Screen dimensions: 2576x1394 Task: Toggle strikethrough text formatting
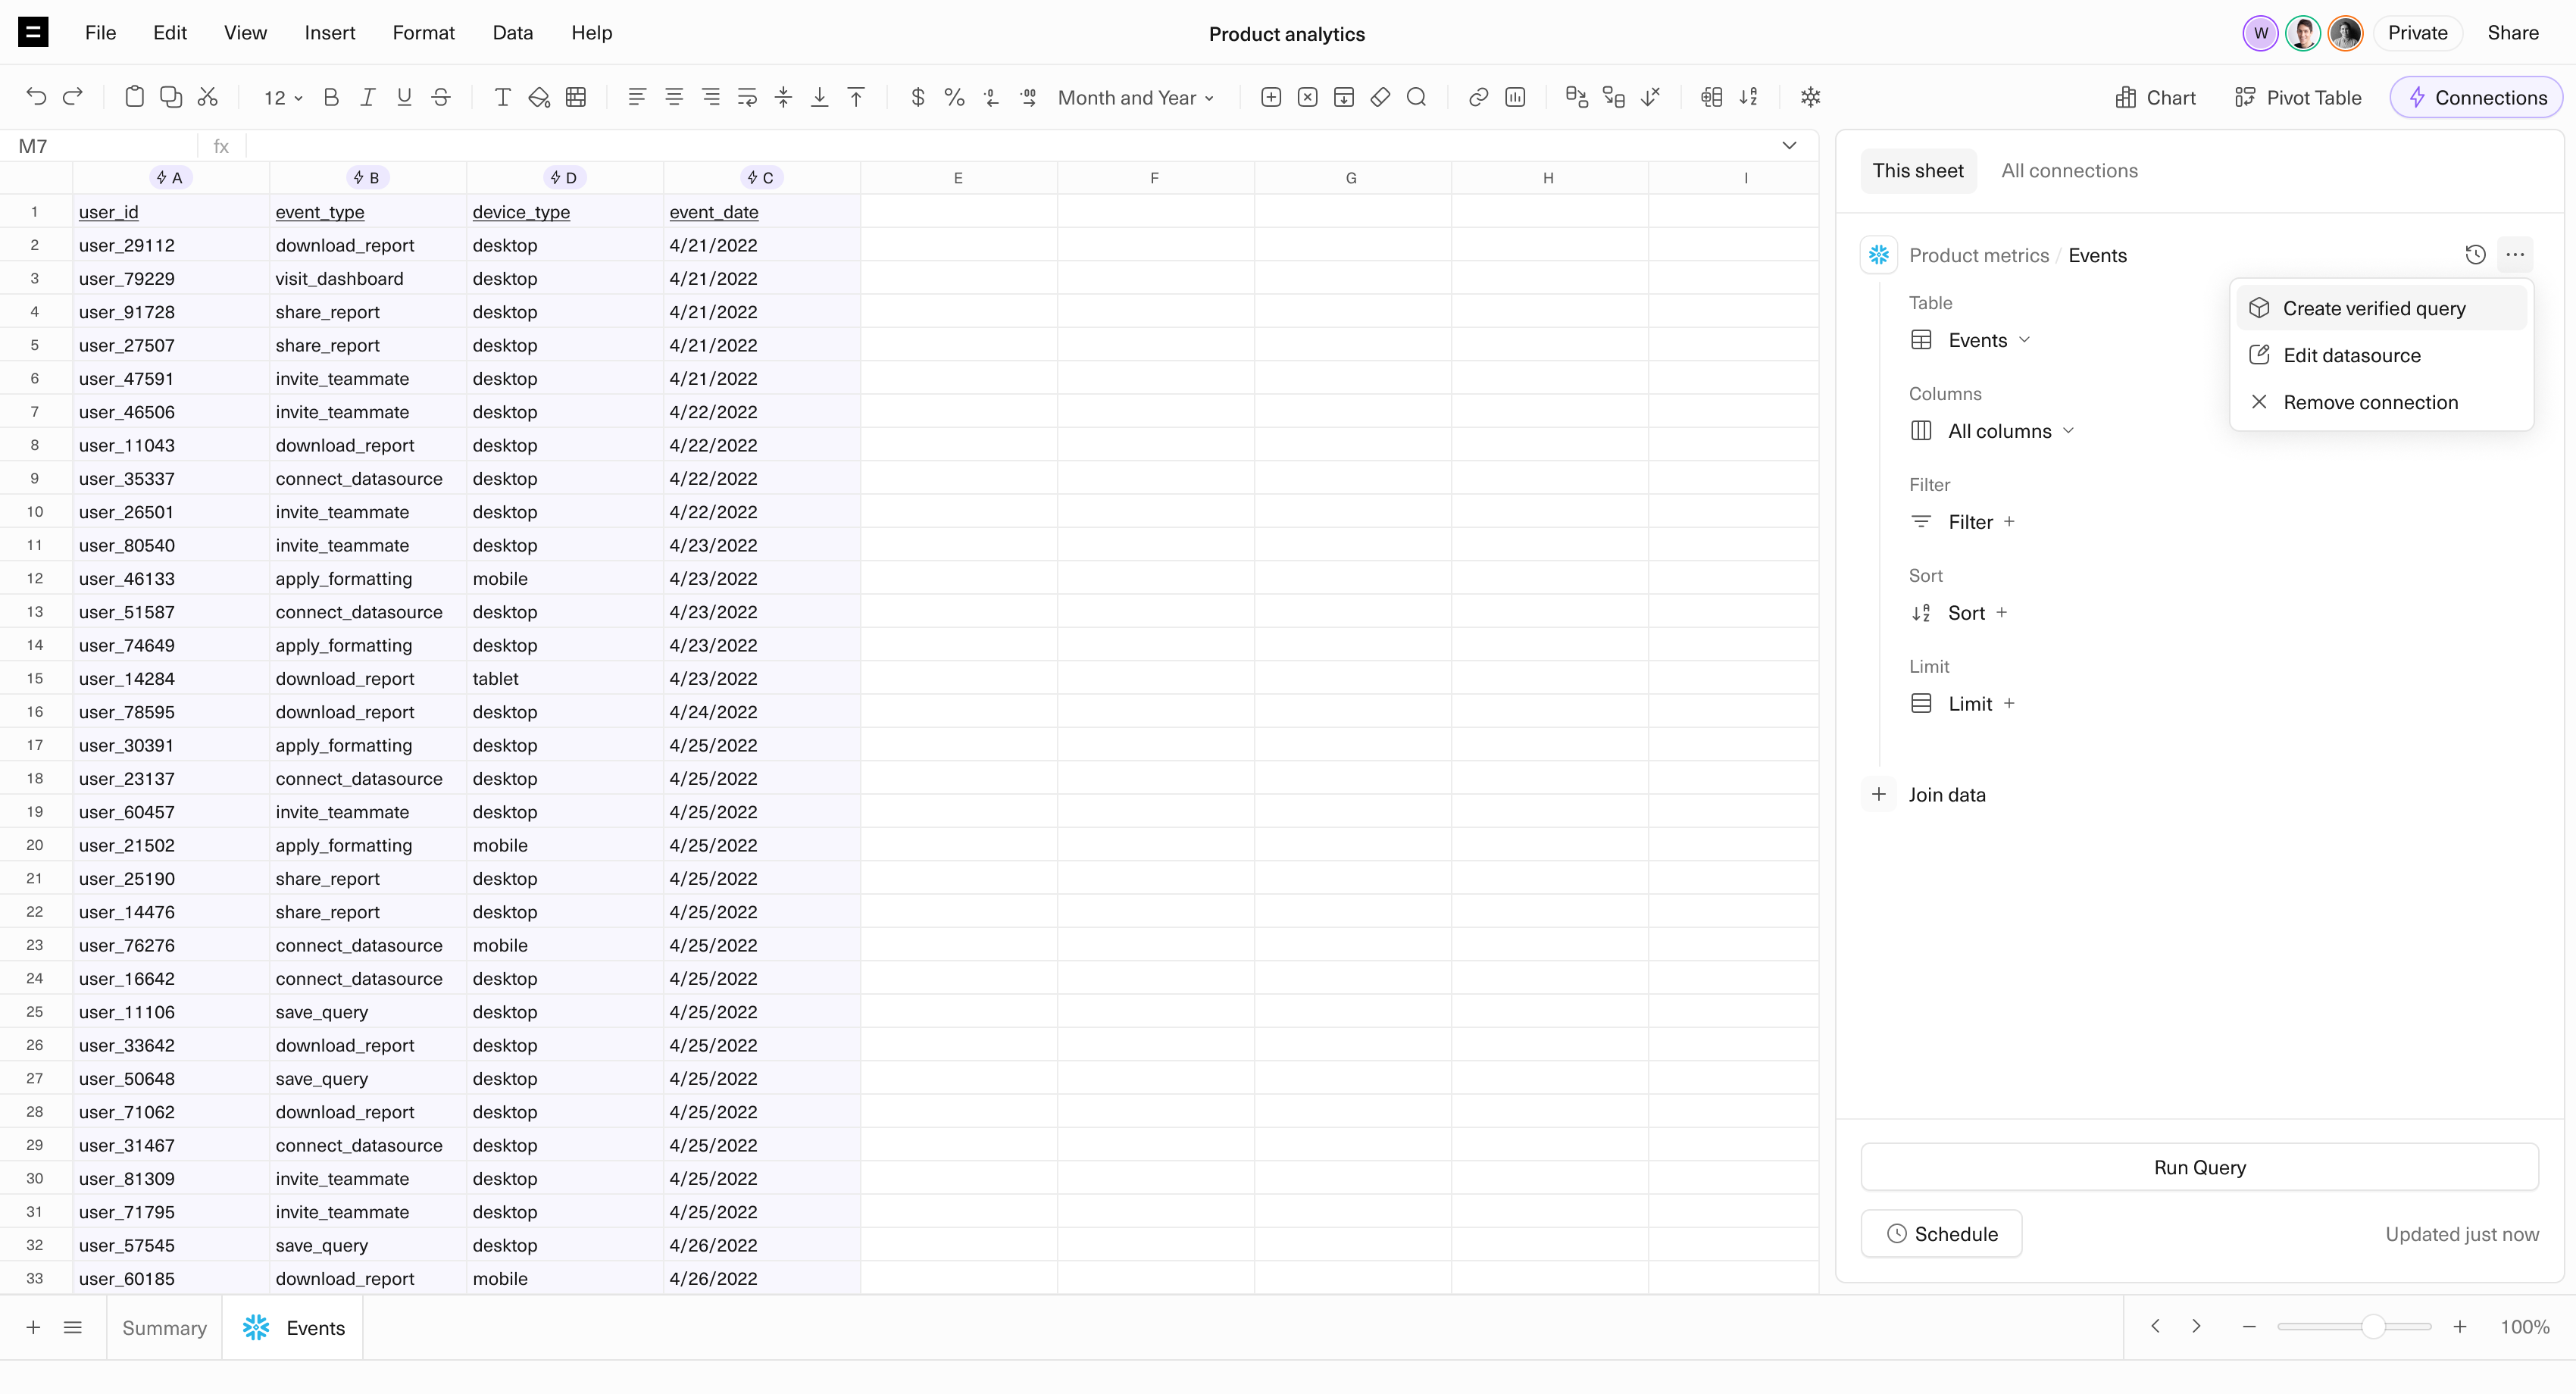pyautogui.click(x=440, y=97)
